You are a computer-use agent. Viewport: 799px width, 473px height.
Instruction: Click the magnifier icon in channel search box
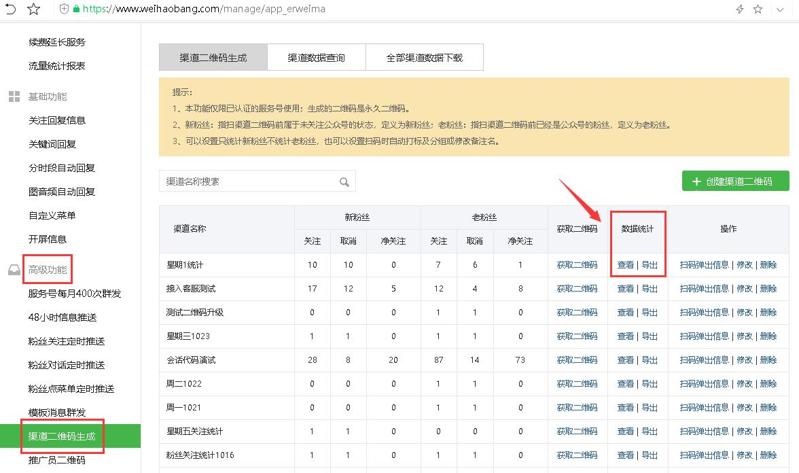pyautogui.click(x=344, y=182)
